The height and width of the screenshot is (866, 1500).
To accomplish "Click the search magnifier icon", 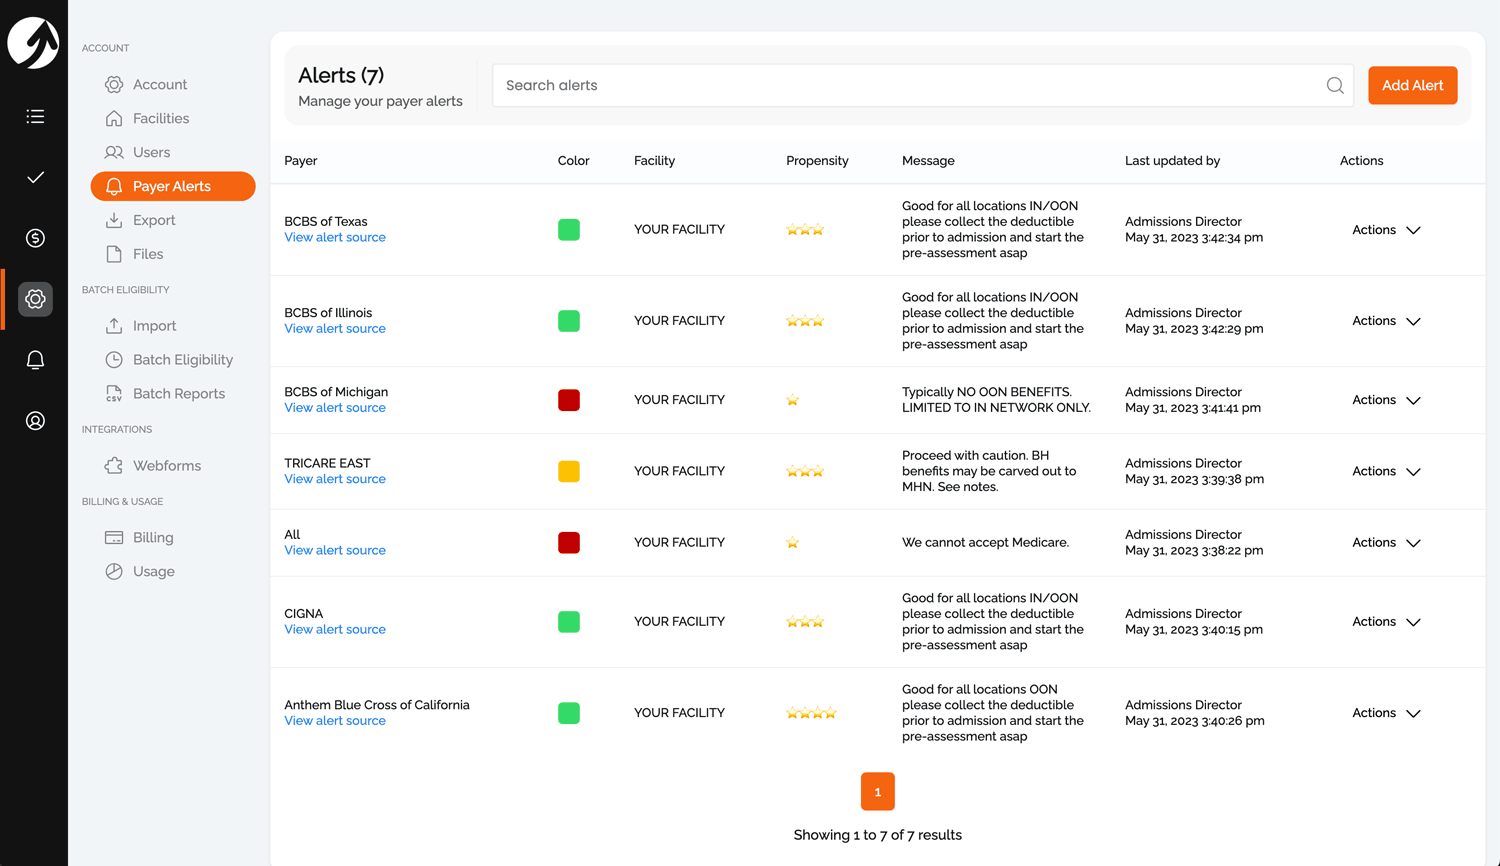I will click(1335, 85).
